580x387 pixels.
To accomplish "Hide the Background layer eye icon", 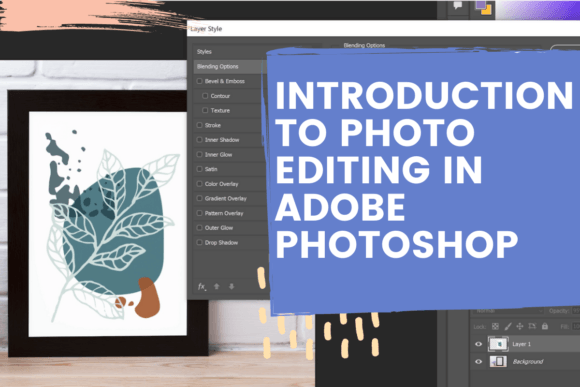I will pos(479,361).
